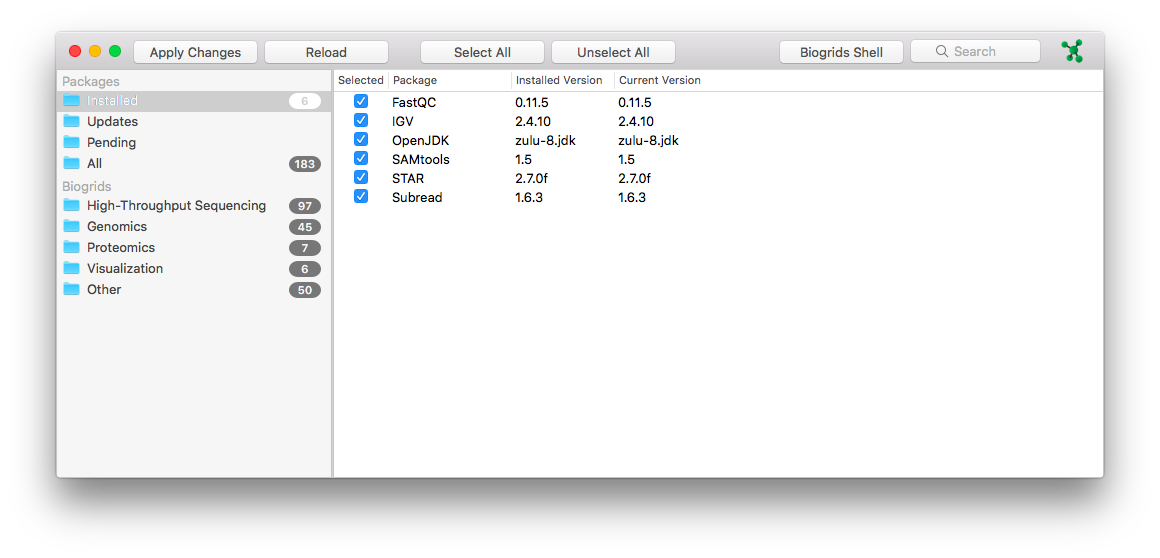Click the Visualization folder icon
Viewport: 1160px width, 558px height.
pos(71,268)
